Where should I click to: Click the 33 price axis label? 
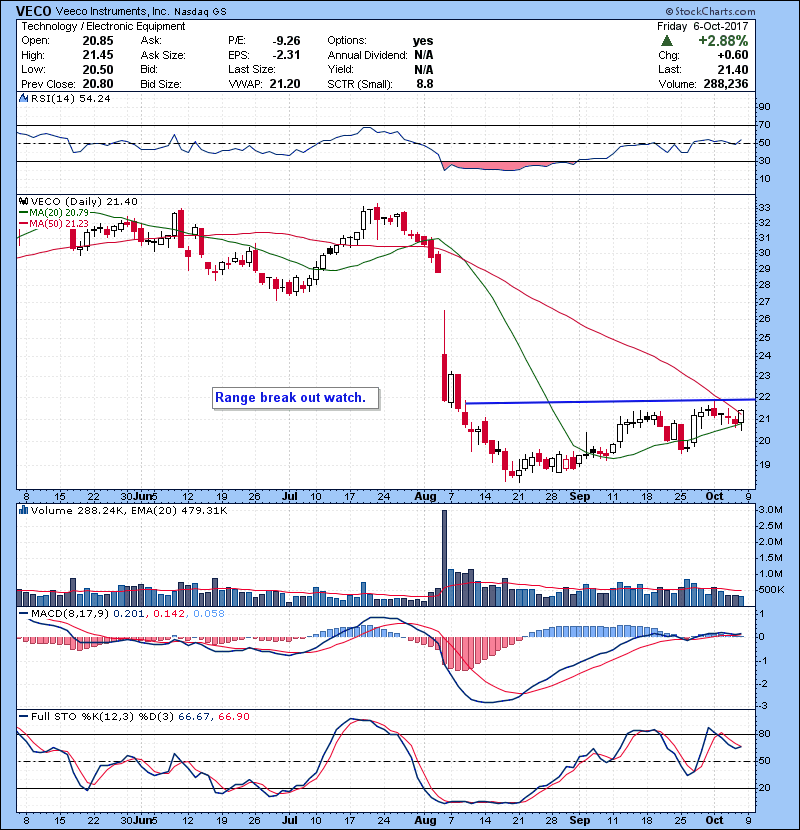pyautogui.click(x=764, y=207)
